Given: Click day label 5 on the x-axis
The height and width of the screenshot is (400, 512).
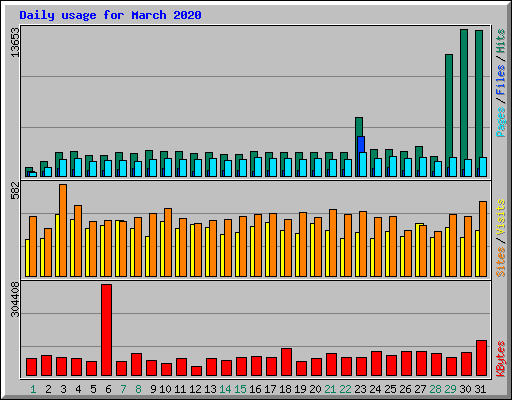Looking at the screenshot, I should [x=93, y=389].
